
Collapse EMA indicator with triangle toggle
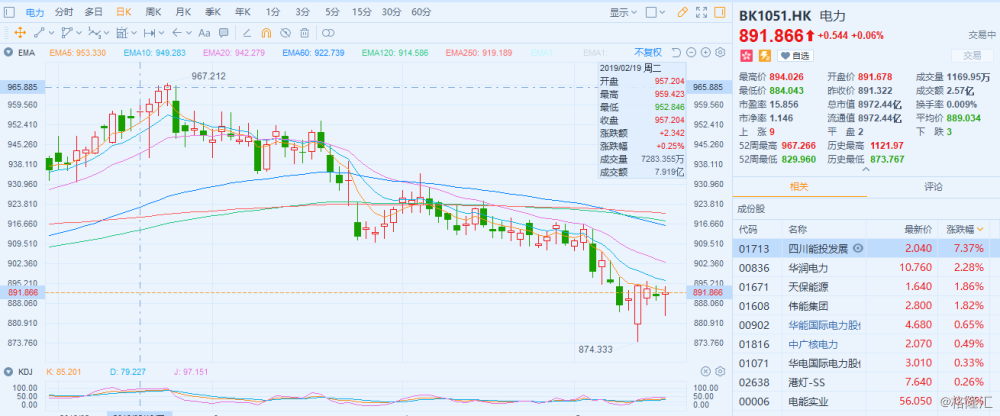point(10,52)
